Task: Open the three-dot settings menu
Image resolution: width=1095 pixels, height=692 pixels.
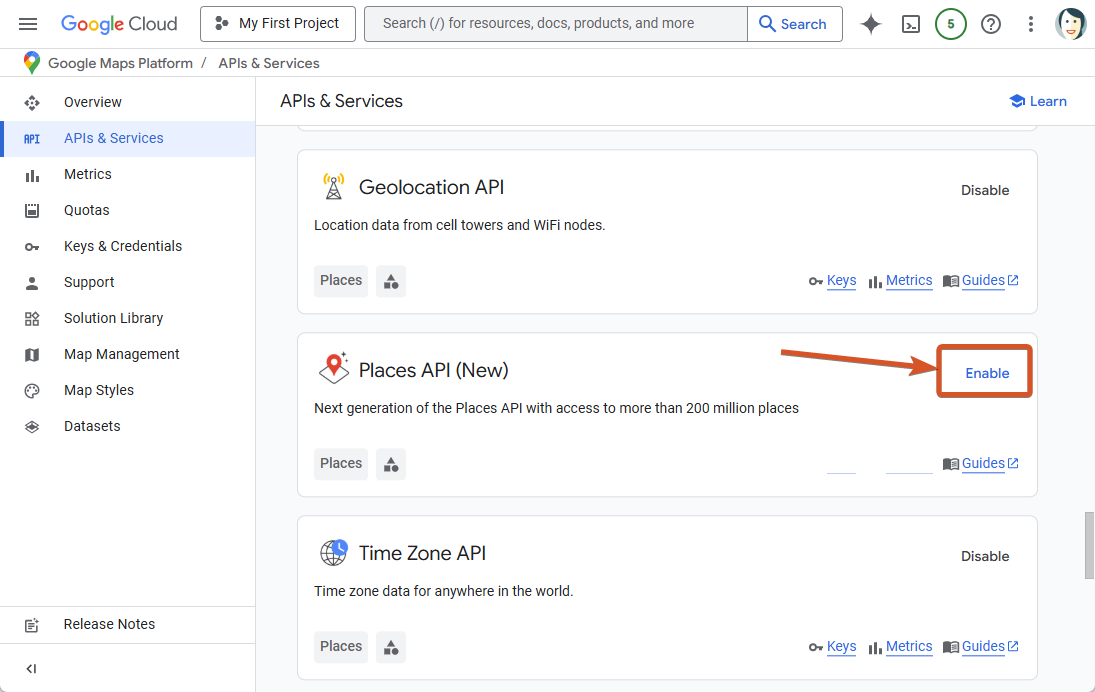Action: [1030, 24]
